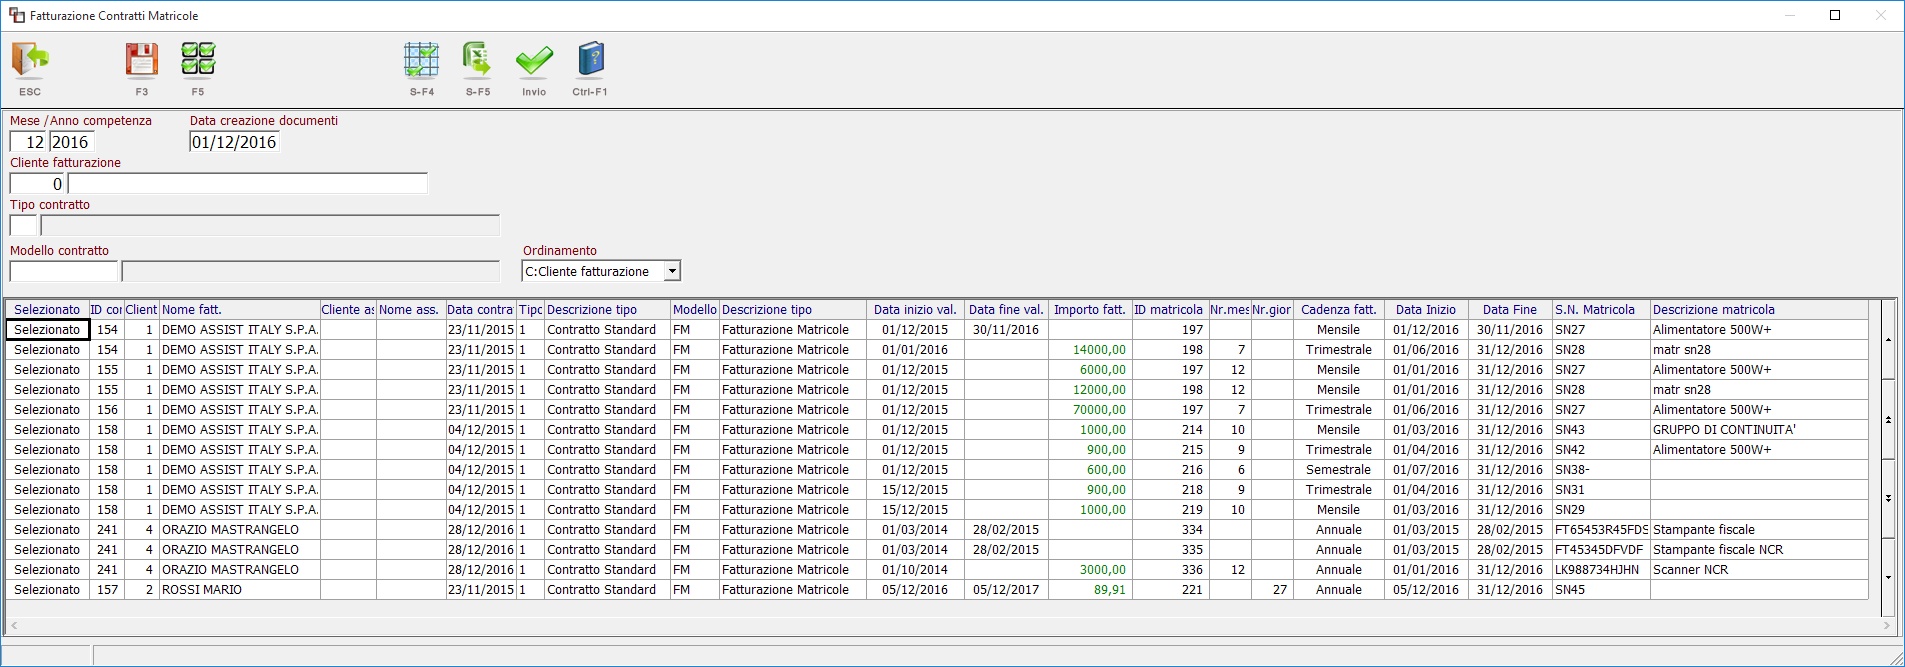1905x667 pixels.
Task: Click the F3 save floppy disk icon
Action: (x=142, y=61)
